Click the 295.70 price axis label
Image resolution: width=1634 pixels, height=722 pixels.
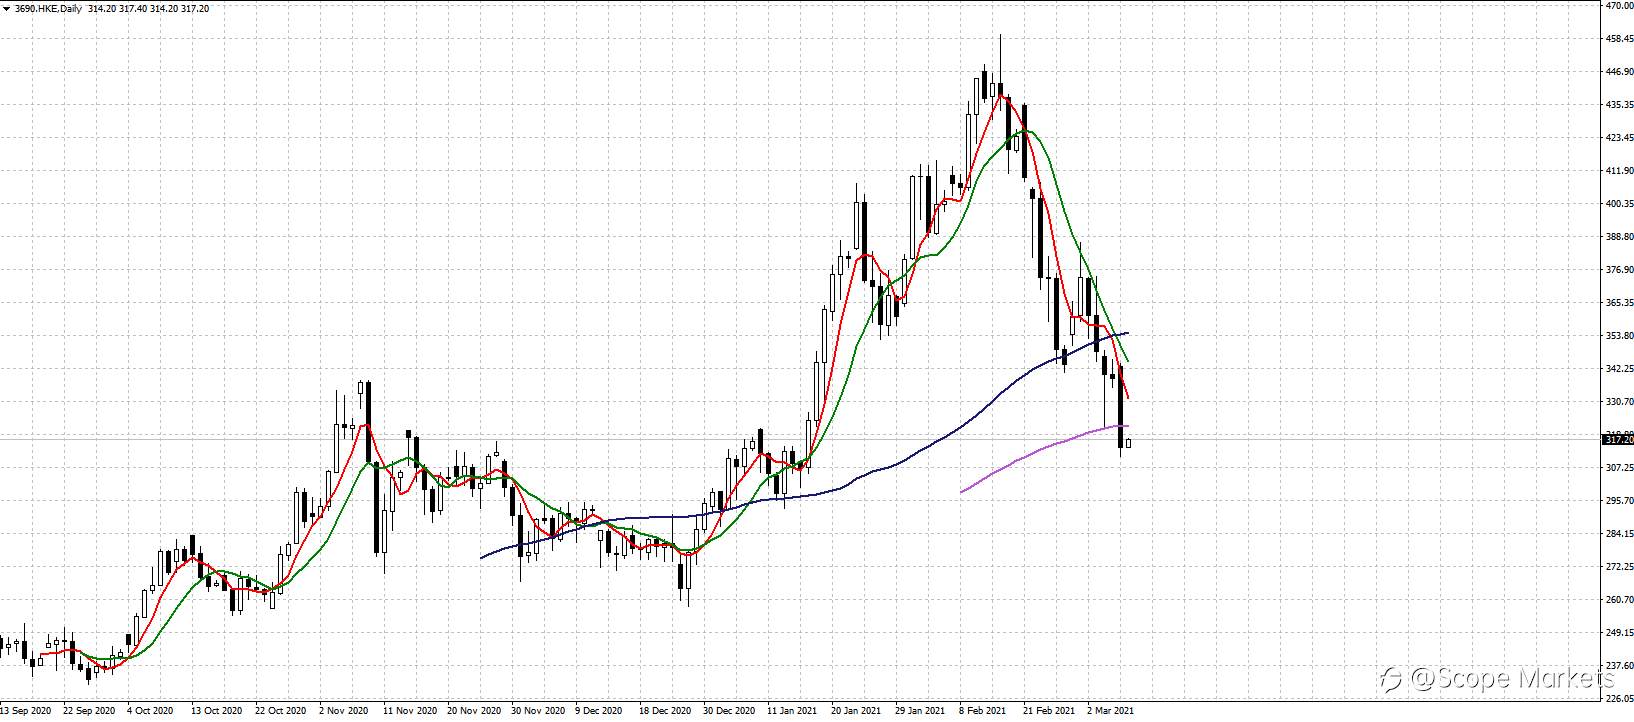click(1618, 501)
